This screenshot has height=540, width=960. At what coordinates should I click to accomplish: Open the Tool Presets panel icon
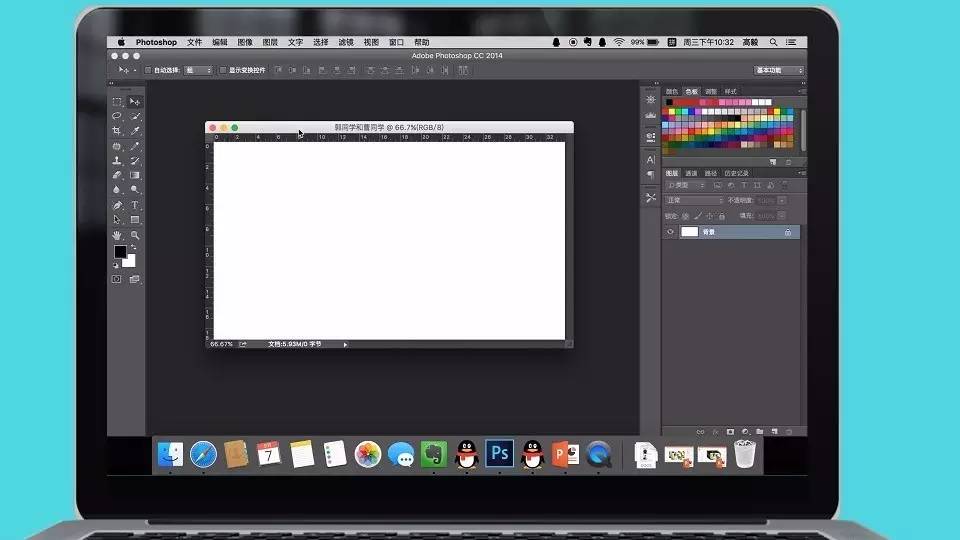point(651,198)
